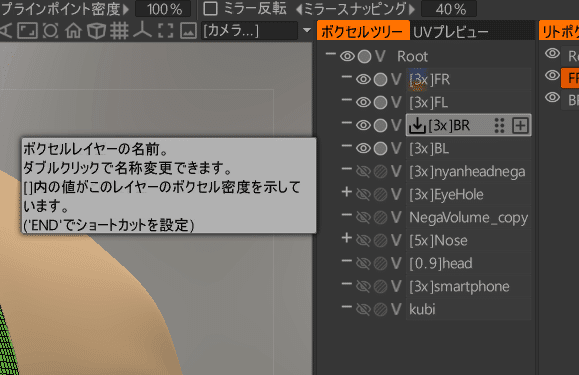Click the dashed frame selection icon
The width and height of the screenshot is (579, 375).
tap(165, 31)
